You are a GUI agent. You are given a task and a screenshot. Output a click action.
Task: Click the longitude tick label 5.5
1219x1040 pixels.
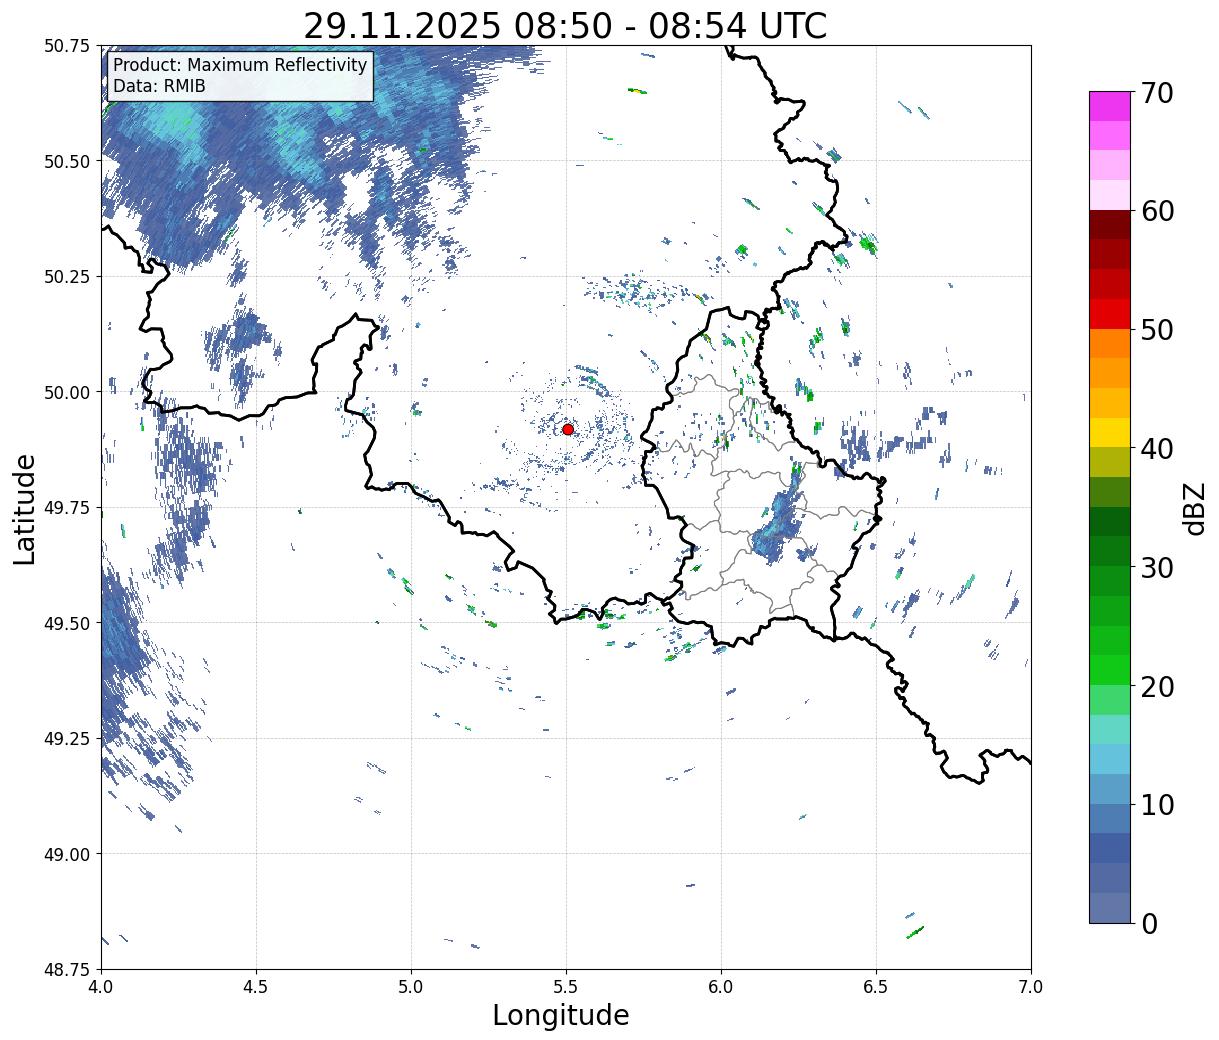[x=566, y=986]
